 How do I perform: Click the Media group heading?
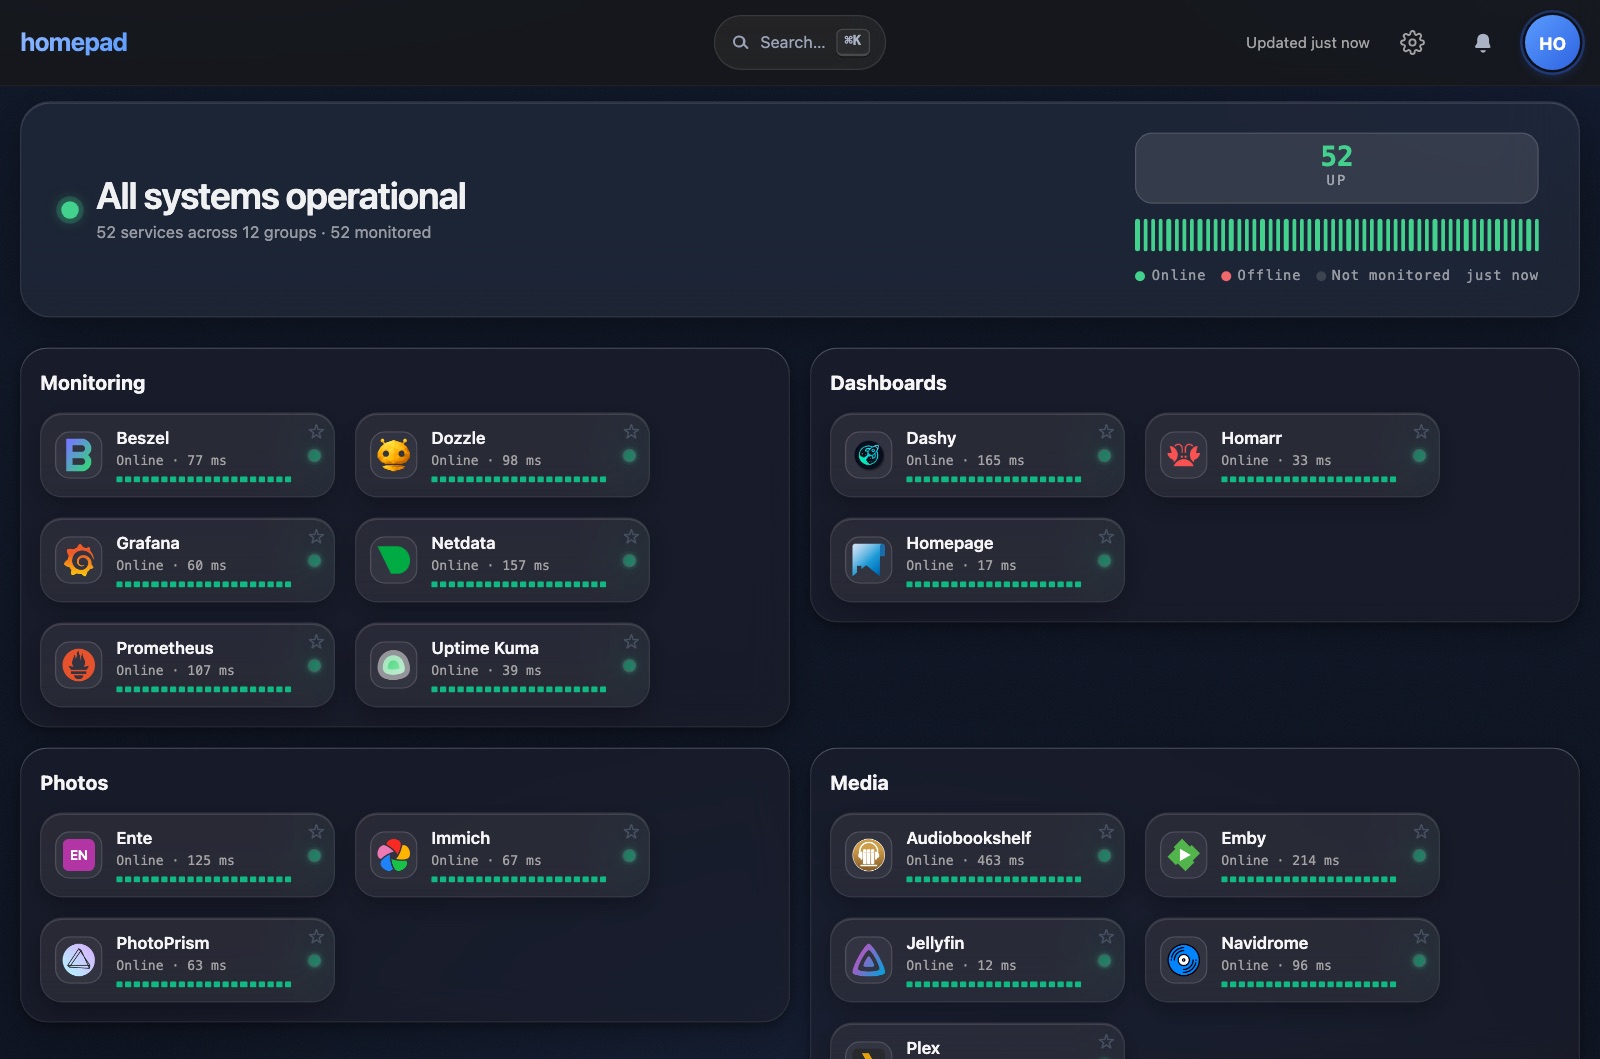click(x=859, y=783)
